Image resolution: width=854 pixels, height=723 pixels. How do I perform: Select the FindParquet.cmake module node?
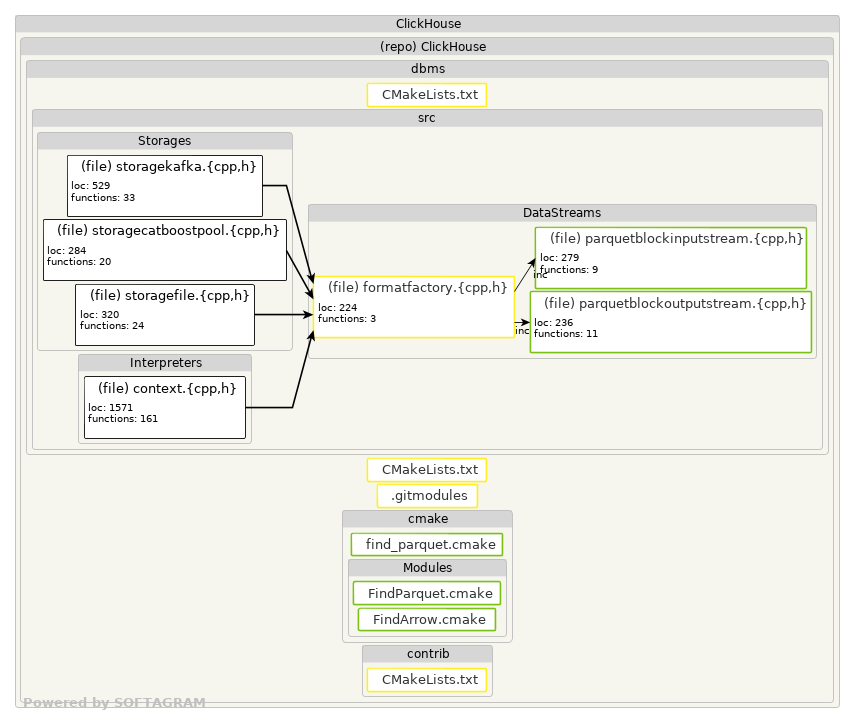coord(426,593)
